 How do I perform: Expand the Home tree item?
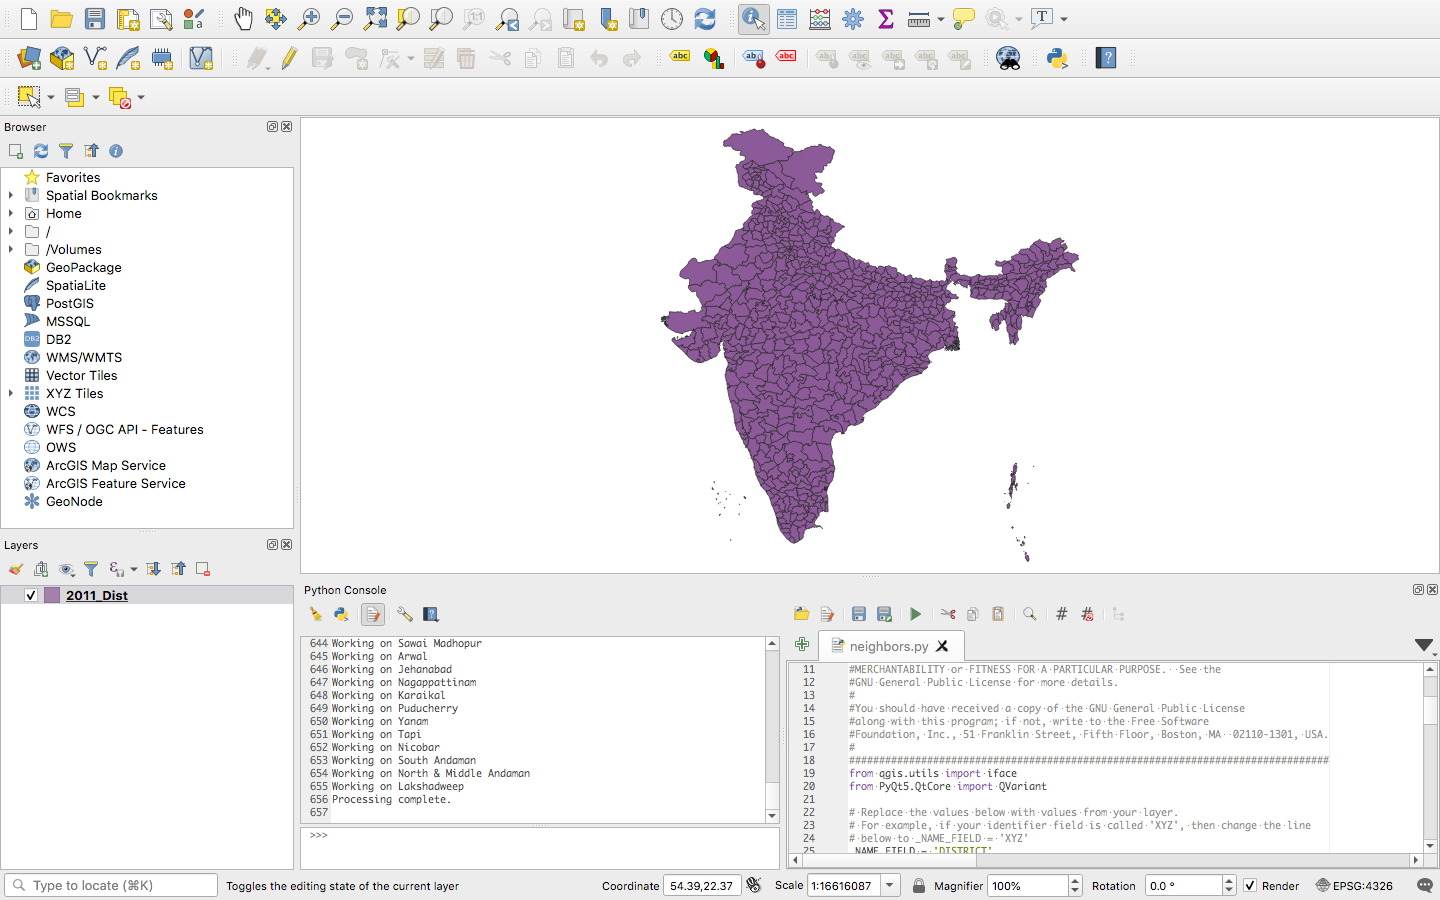pos(11,213)
